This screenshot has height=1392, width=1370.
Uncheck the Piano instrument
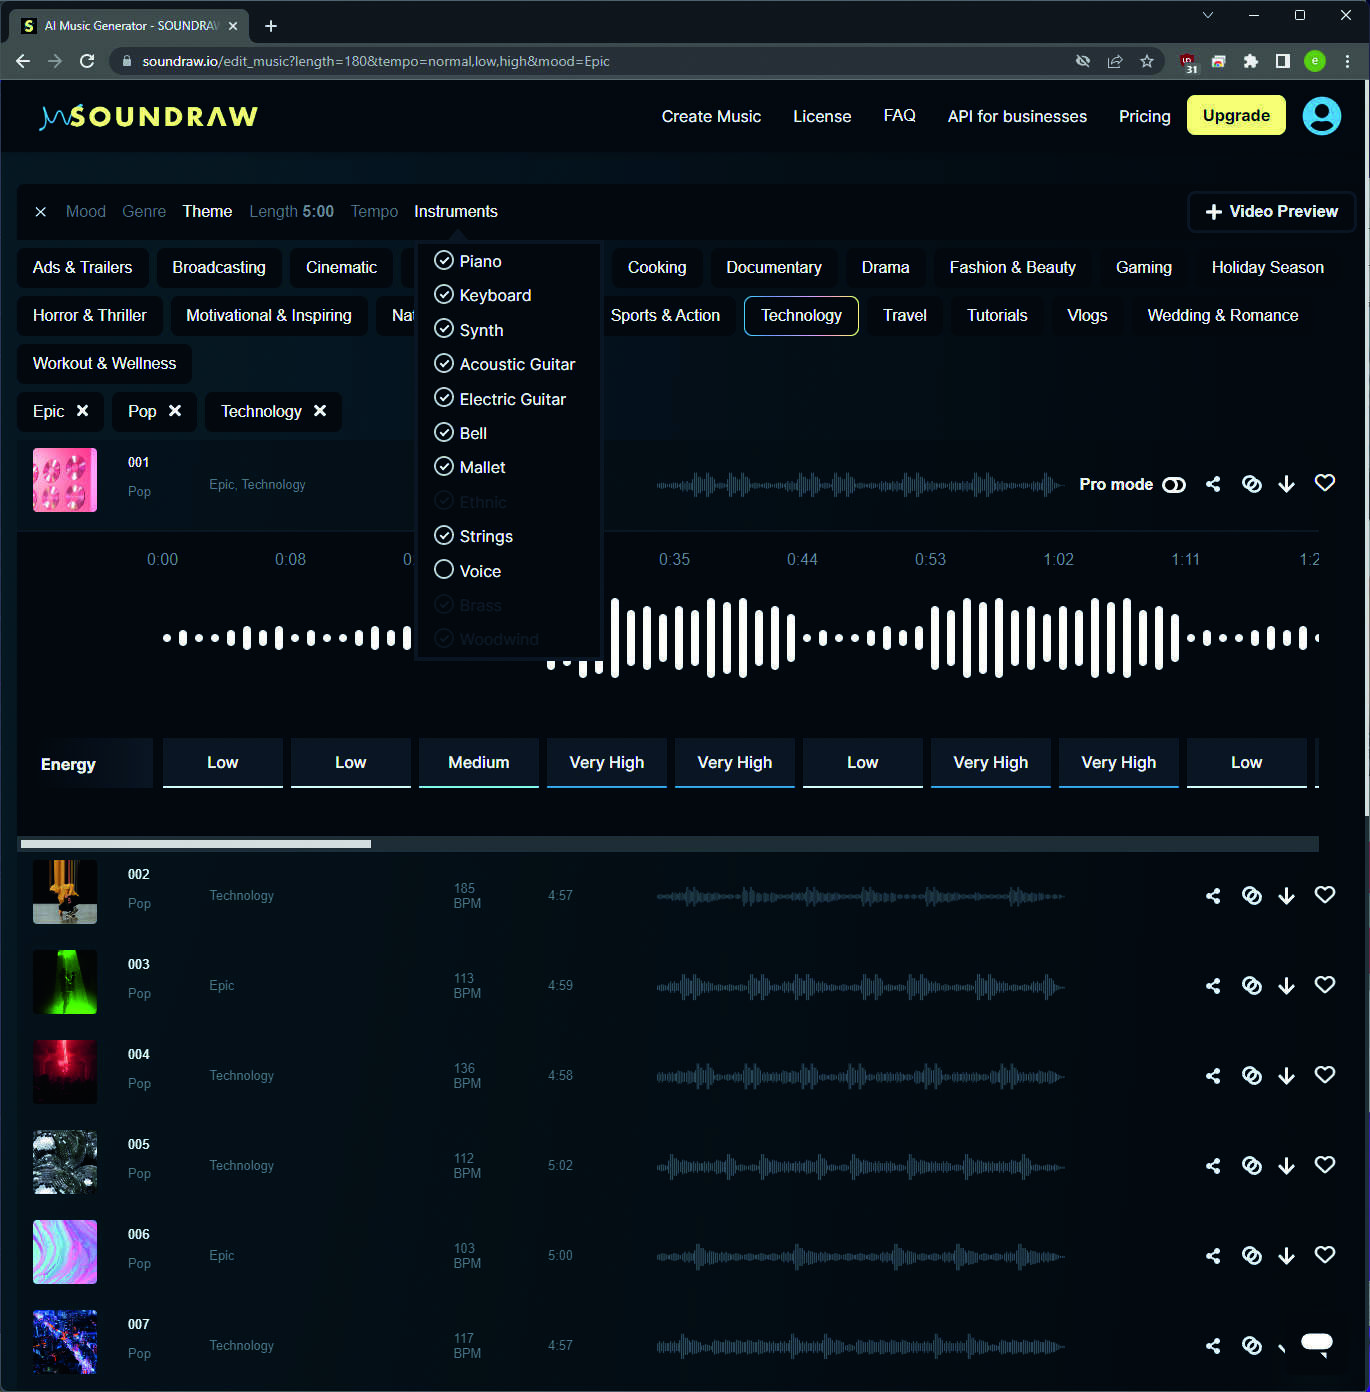coord(444,261)
